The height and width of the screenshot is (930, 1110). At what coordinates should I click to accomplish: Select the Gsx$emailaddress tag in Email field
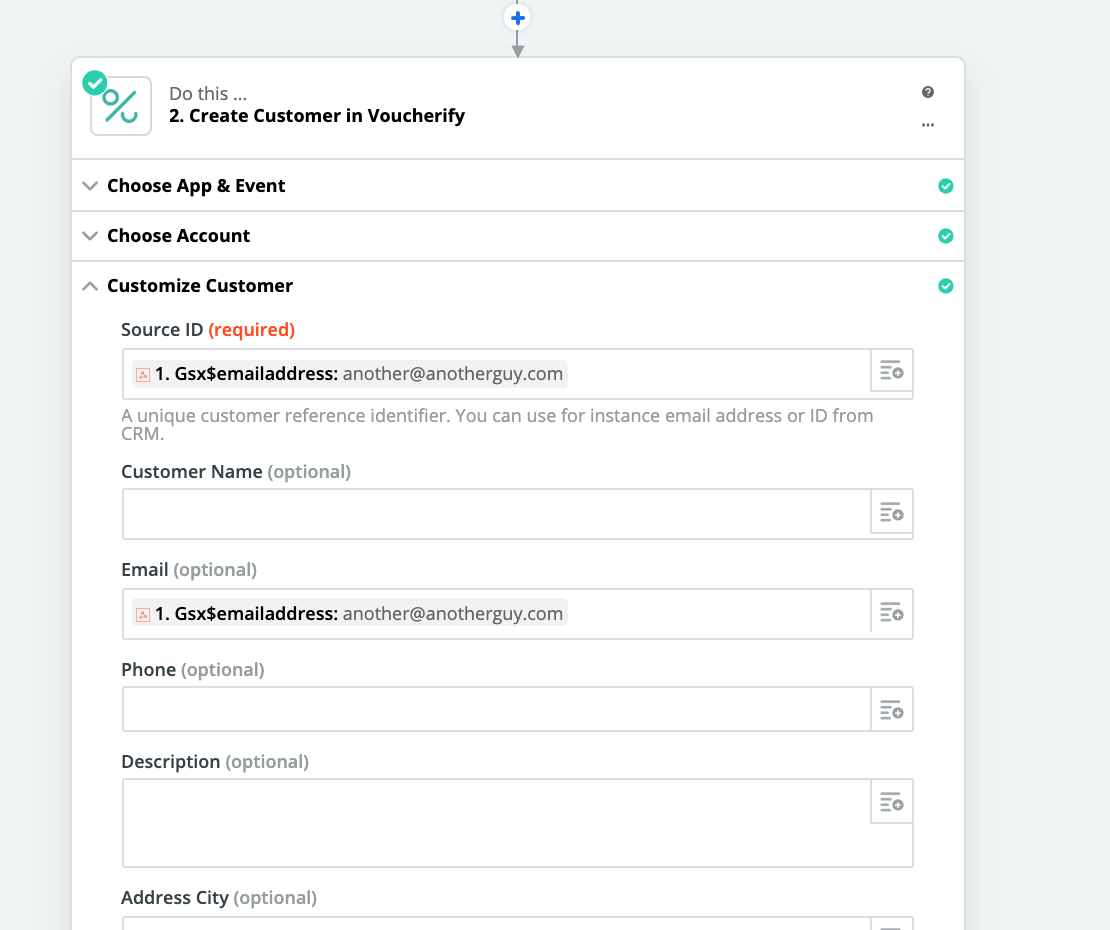(350, 614)
